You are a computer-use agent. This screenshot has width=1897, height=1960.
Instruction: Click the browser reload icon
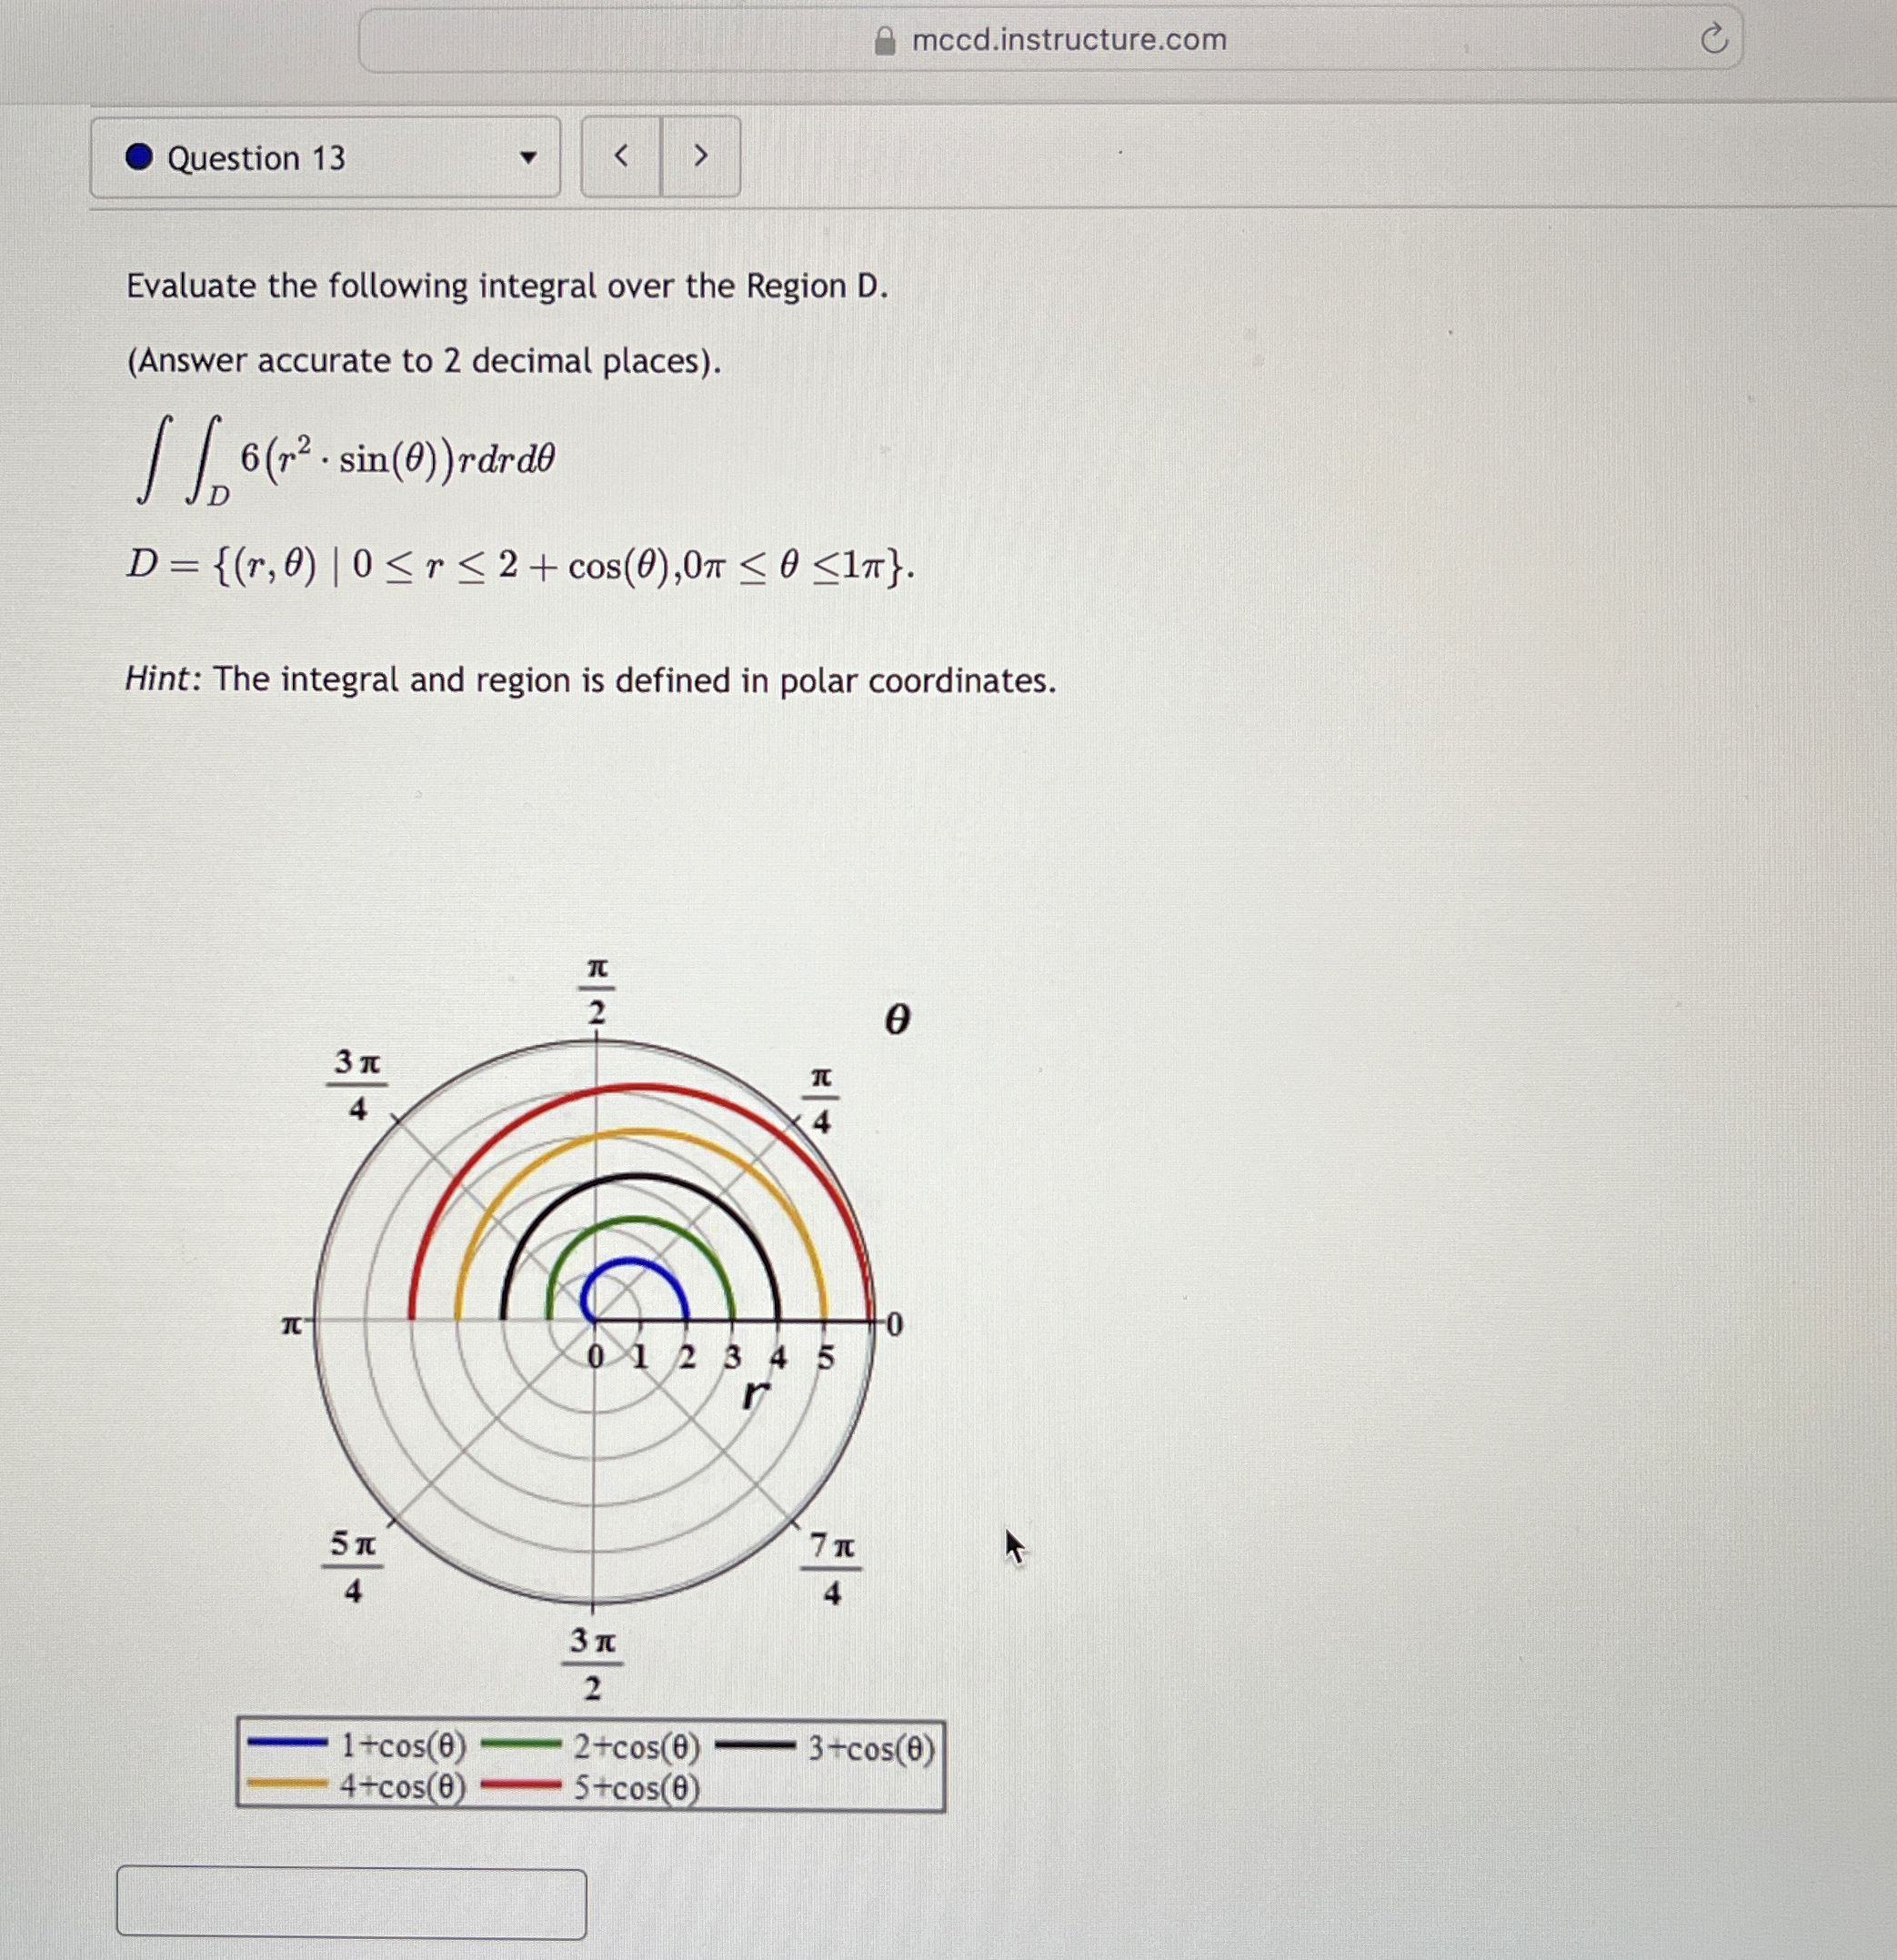coord(1713,40)
